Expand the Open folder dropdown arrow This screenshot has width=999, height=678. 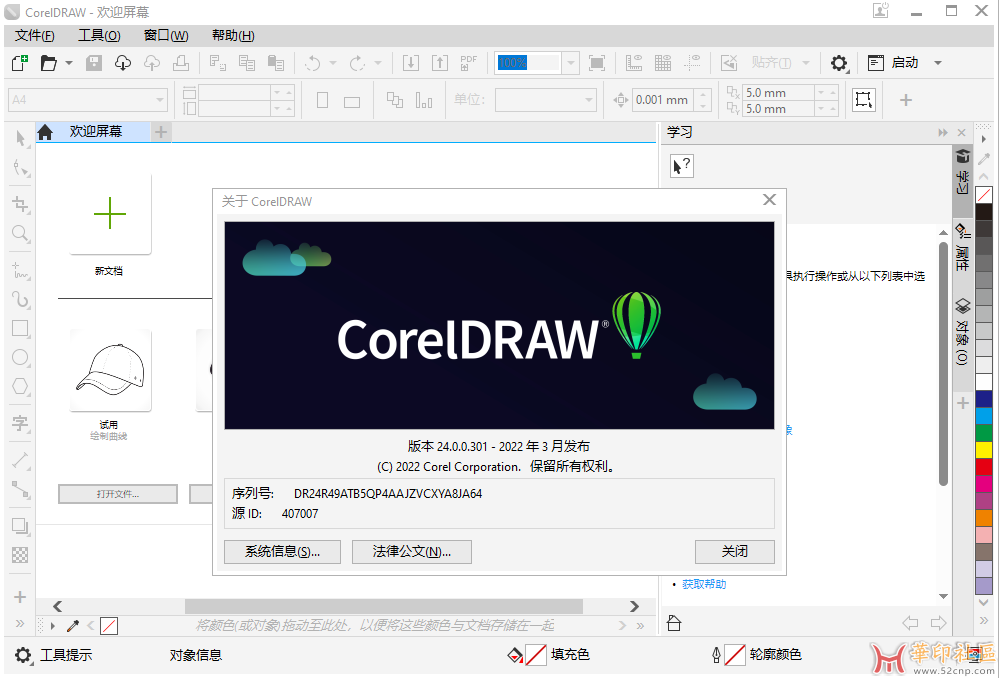tap(69, 63)
